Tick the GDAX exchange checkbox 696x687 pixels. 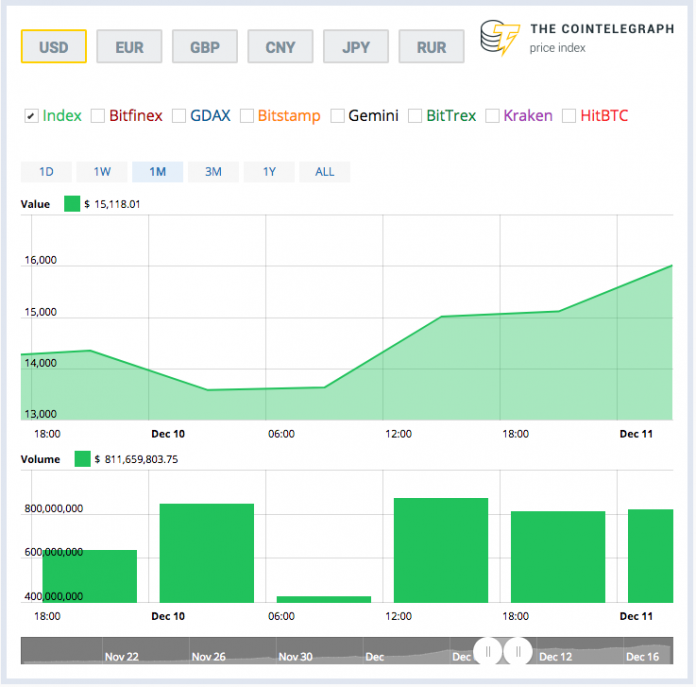tap(179, 116)
